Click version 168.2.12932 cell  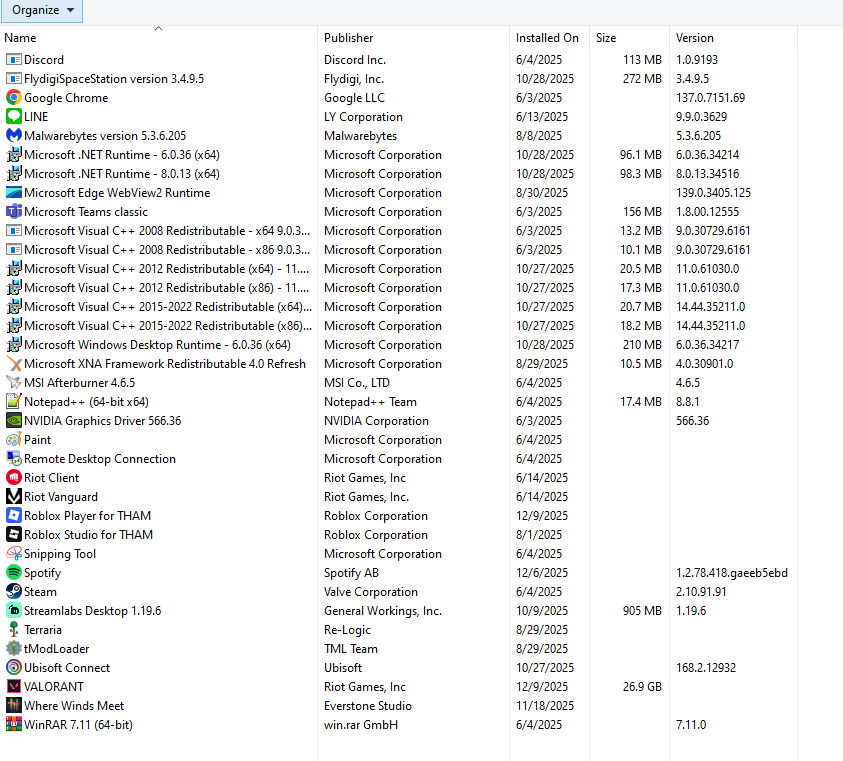point(706,668)
